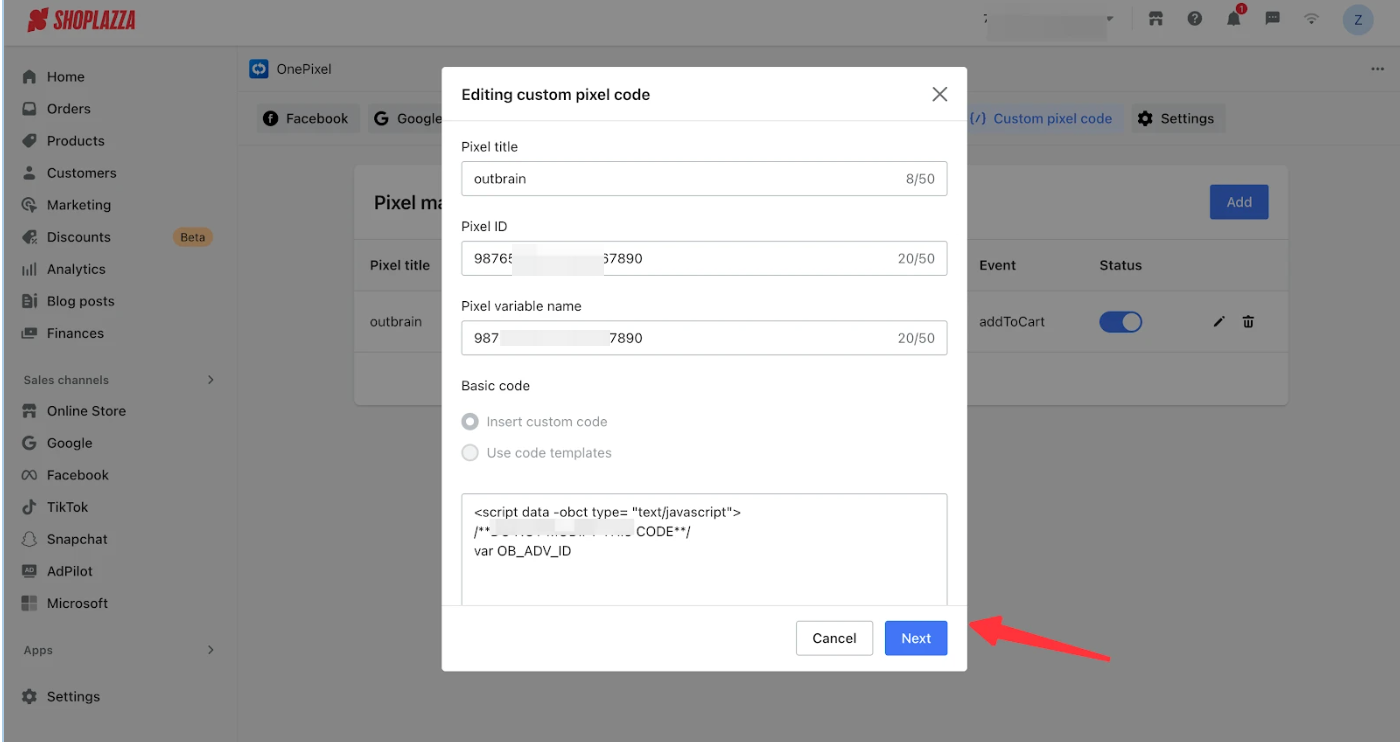1400x742 pixels.
Task: Click the Cancel button
Action: pyautogui.click(x=834, y=638)
